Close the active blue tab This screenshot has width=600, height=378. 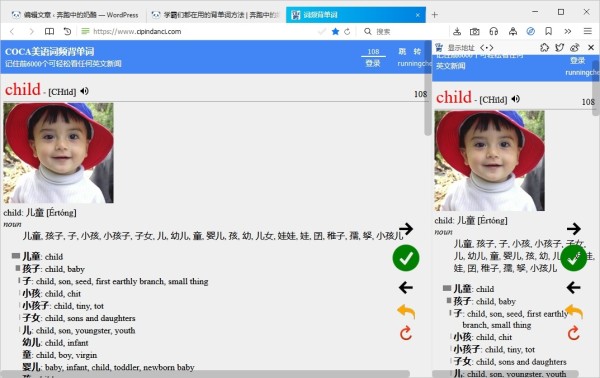tap(417, 15)
